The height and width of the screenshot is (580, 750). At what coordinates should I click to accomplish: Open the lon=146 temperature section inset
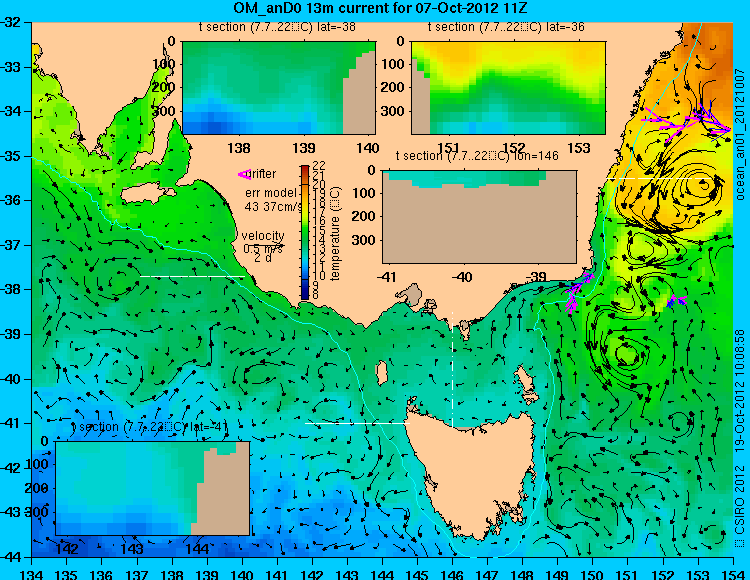pos(479,217)
